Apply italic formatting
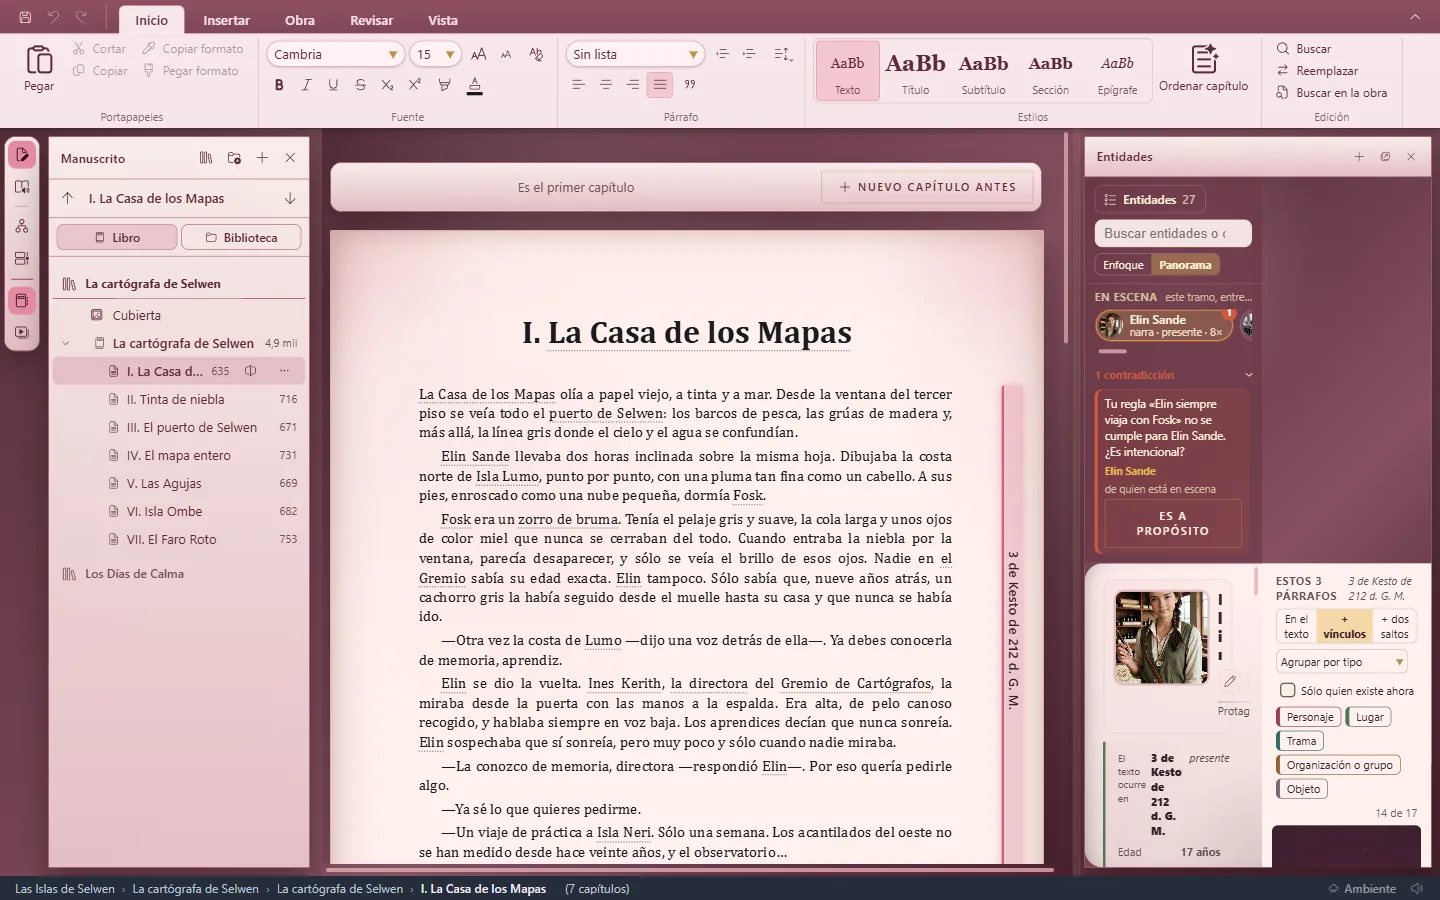This screenshot has height=900, width=1440. click(x=306, y=85)
